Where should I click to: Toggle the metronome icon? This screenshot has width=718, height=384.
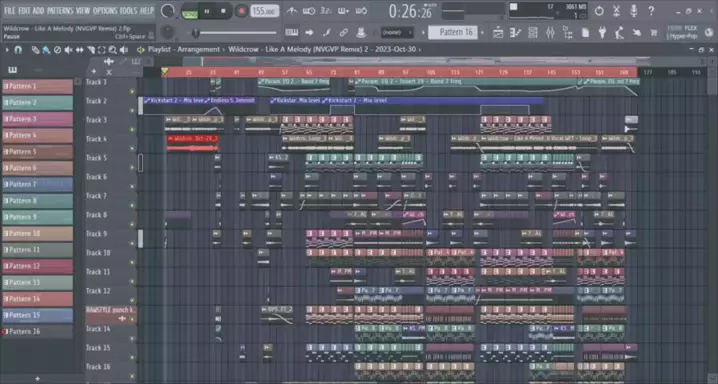click(292, 11)
